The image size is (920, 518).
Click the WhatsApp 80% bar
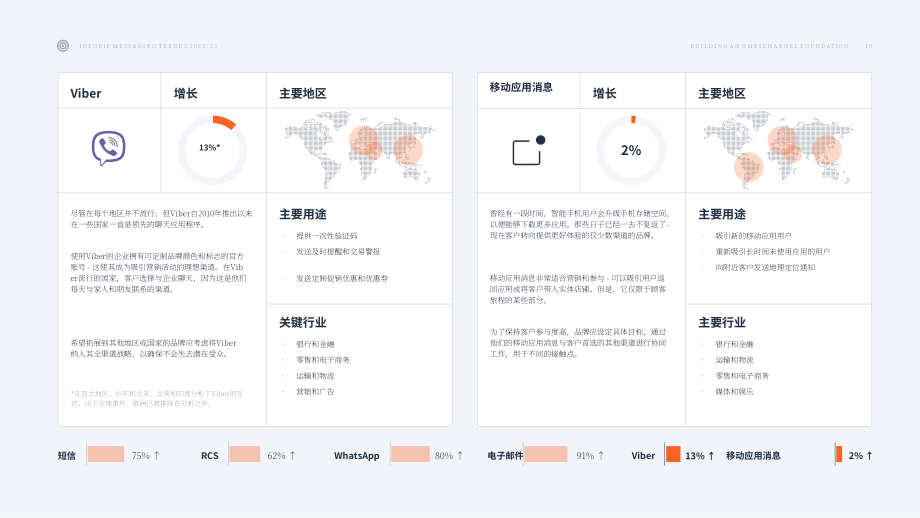[410, 454]
